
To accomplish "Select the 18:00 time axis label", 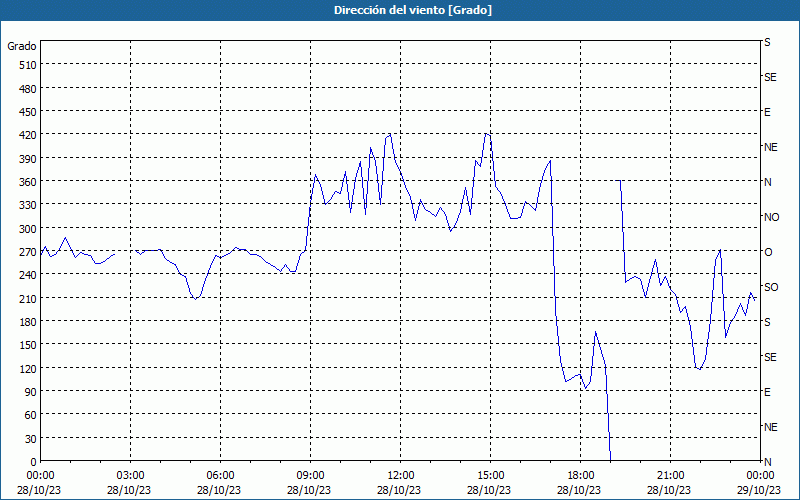I will (581, 476).
